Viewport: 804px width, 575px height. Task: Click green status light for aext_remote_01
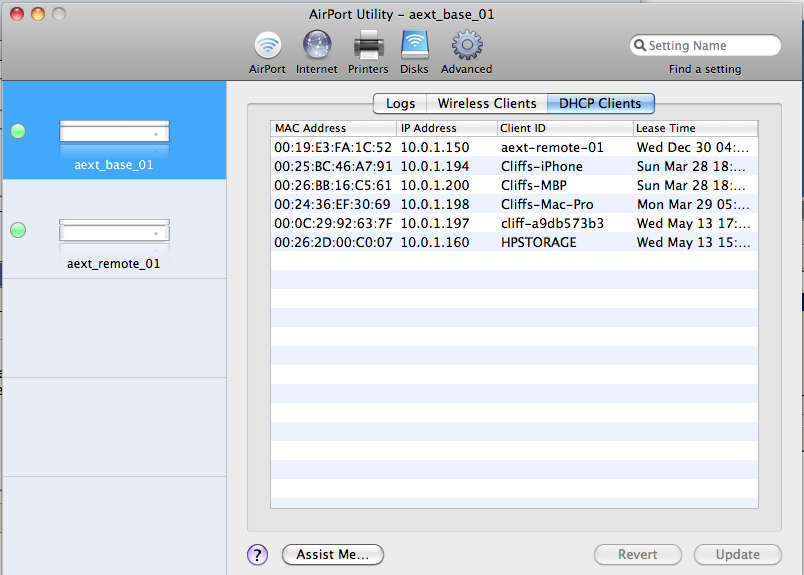tap(18, 230)
